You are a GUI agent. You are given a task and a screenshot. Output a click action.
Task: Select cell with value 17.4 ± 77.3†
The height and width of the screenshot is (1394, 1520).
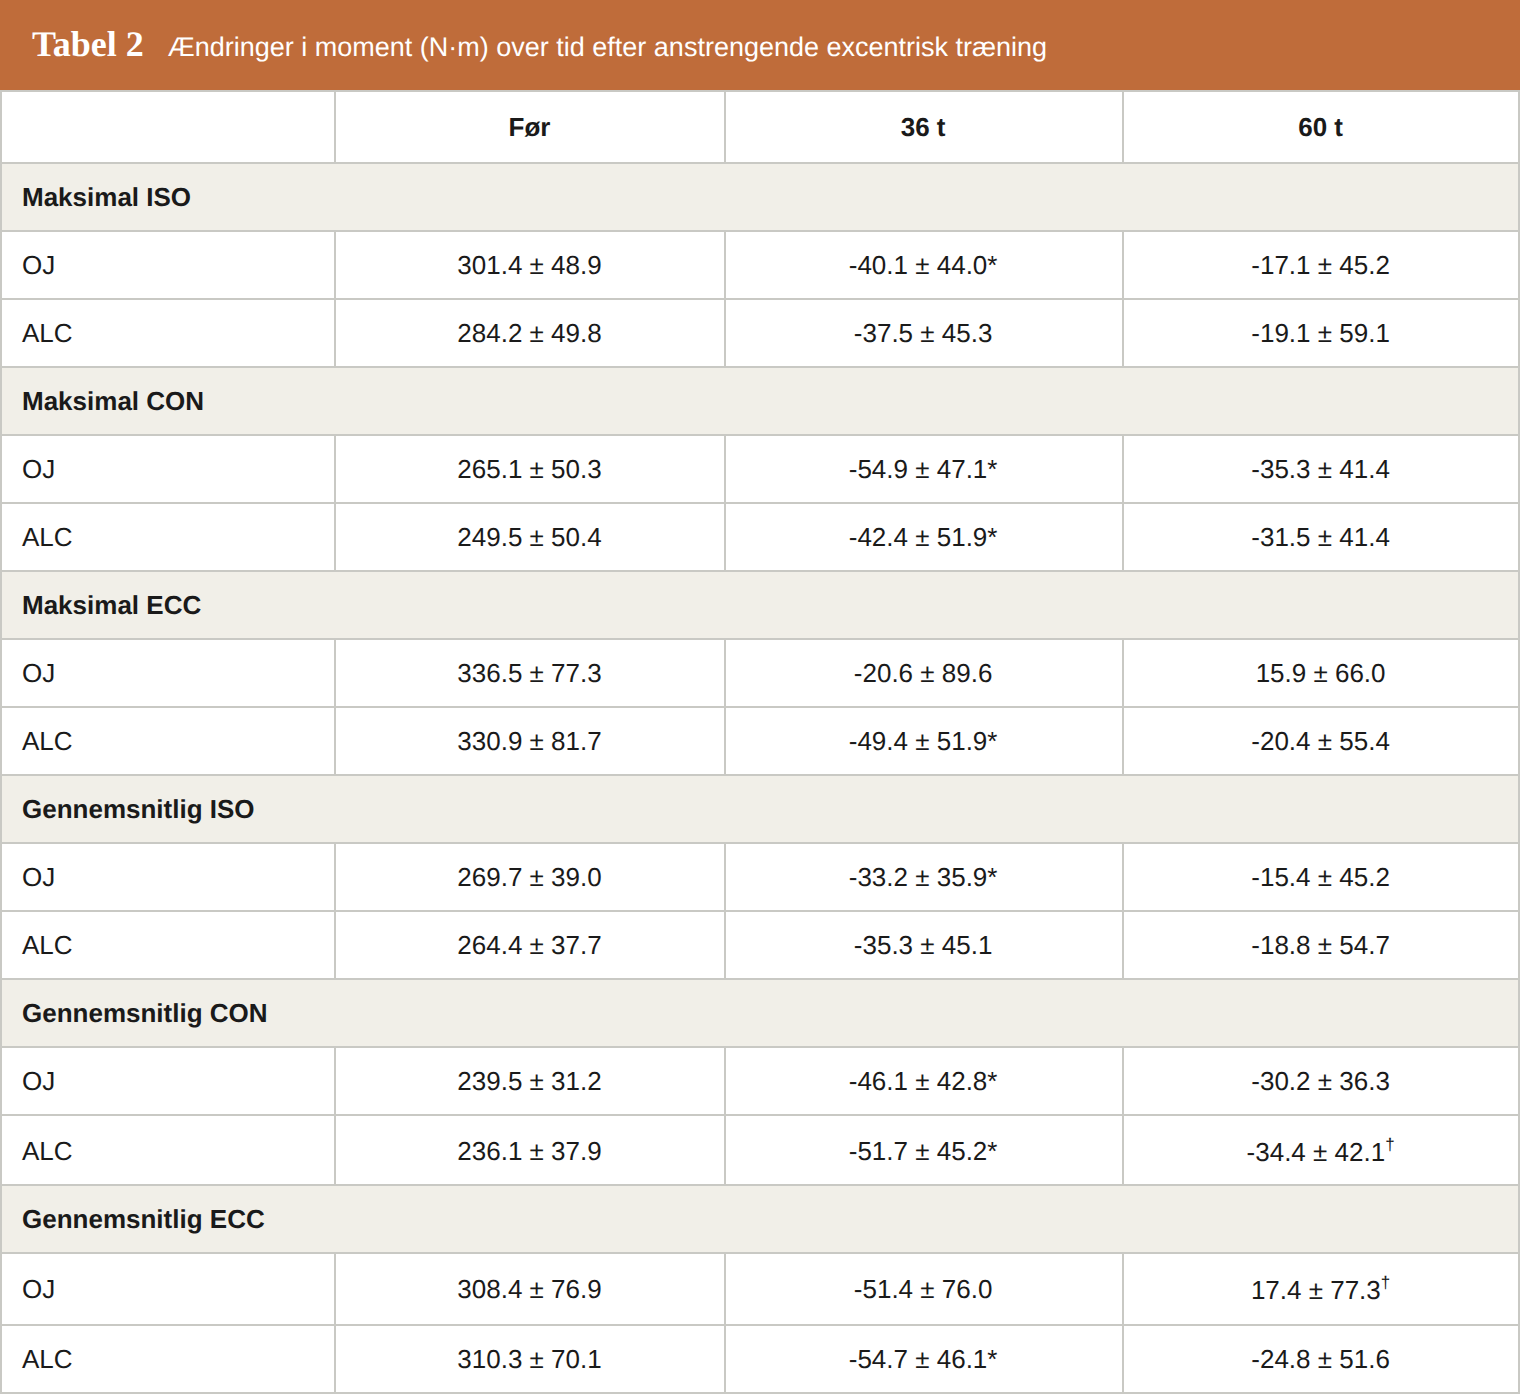click(1320, 1289)
